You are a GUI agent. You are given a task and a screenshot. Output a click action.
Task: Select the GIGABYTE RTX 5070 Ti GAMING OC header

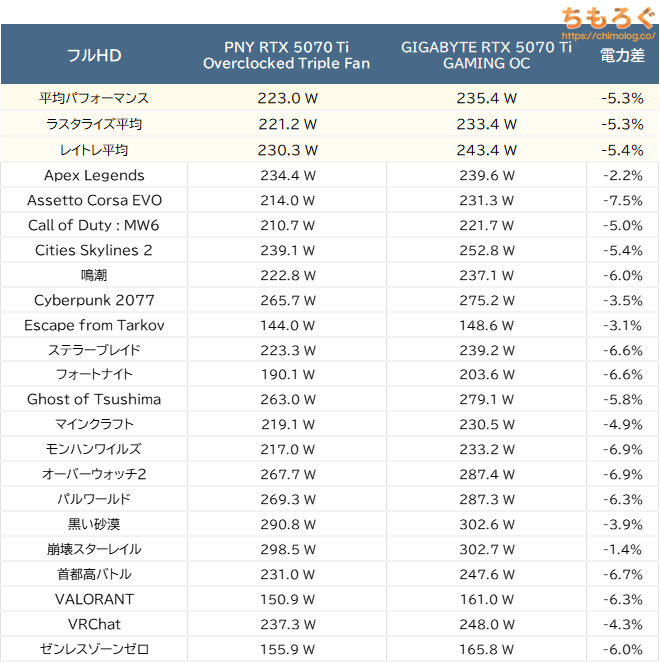coord(486,55)
